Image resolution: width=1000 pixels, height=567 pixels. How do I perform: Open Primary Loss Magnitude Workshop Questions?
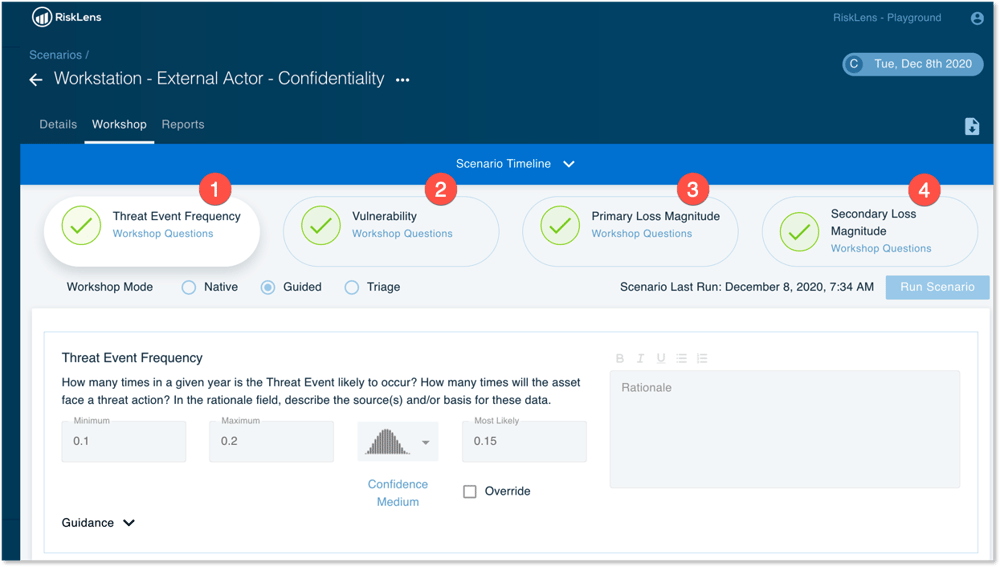(x=642, y=233)
